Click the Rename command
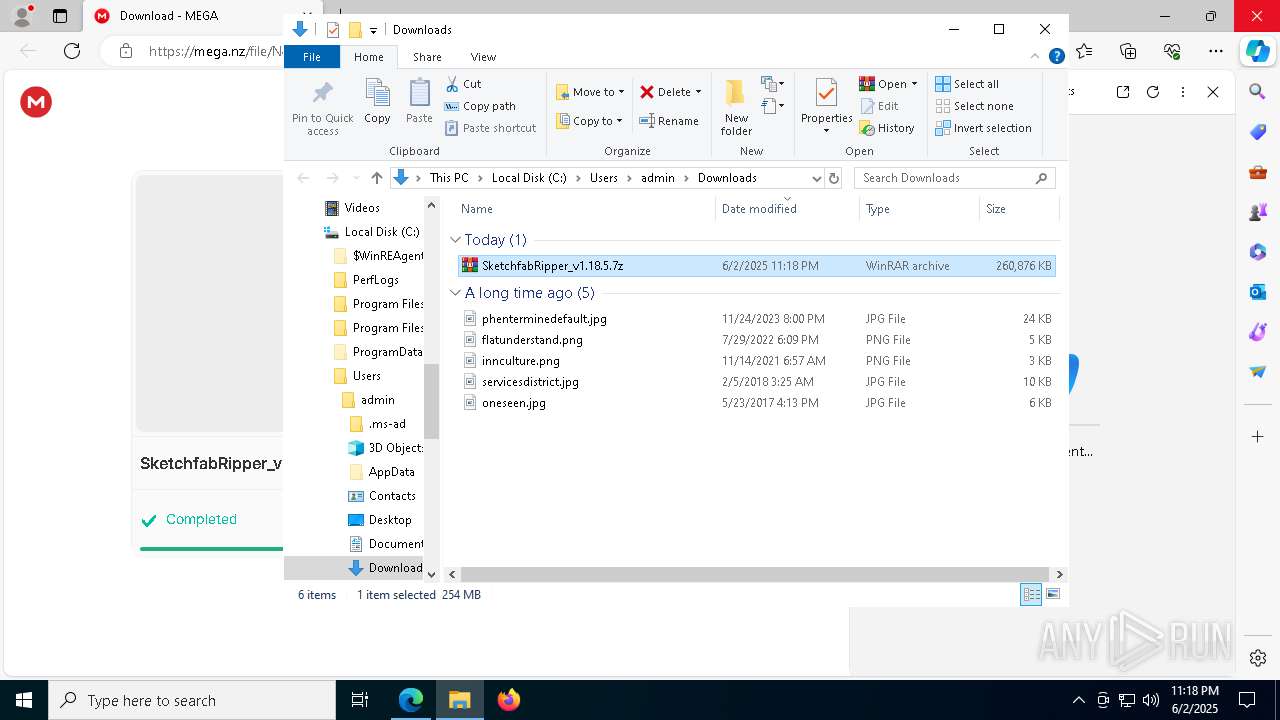 click(669, 121)
